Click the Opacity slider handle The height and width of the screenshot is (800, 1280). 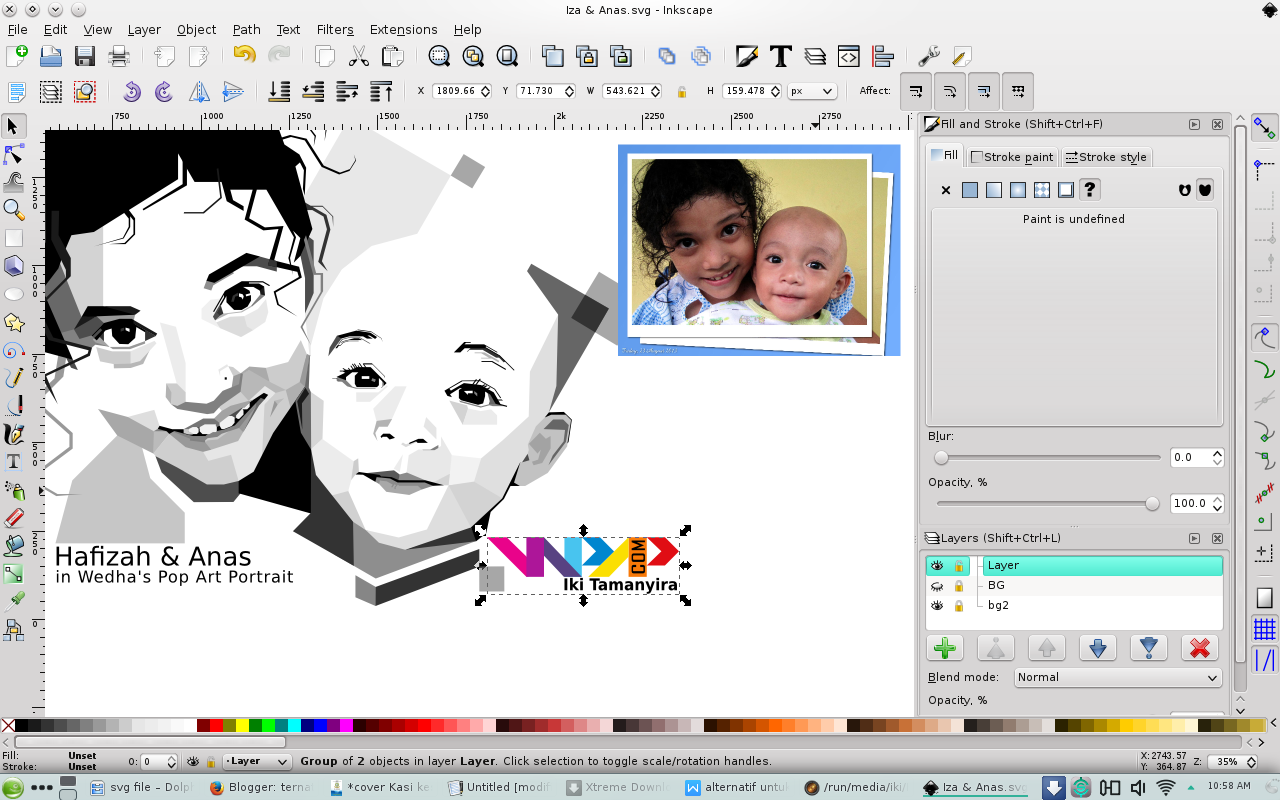(1152, 504)
